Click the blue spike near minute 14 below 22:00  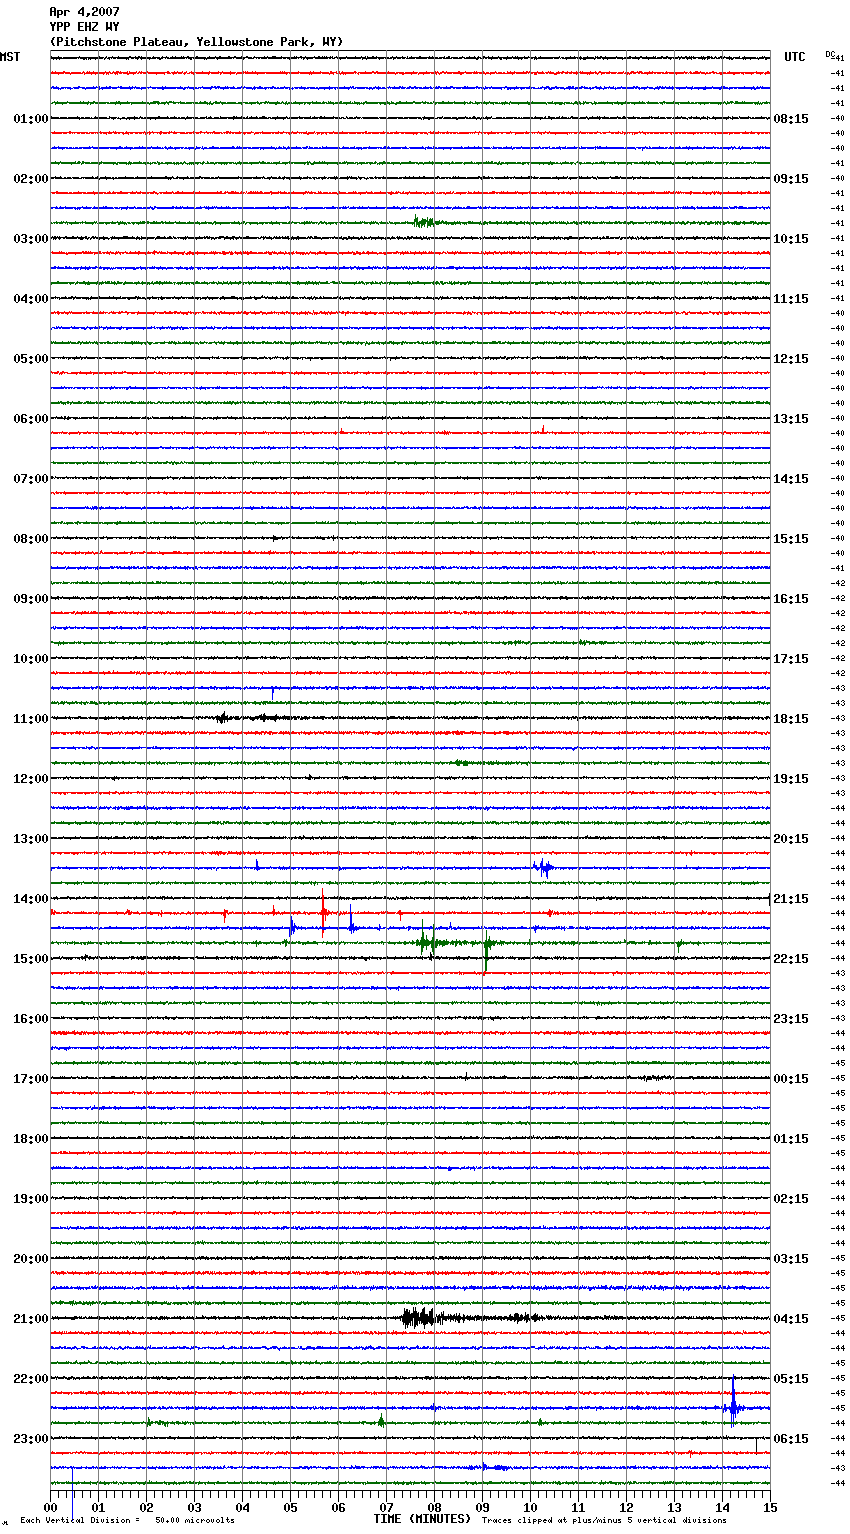point(733,1403)
